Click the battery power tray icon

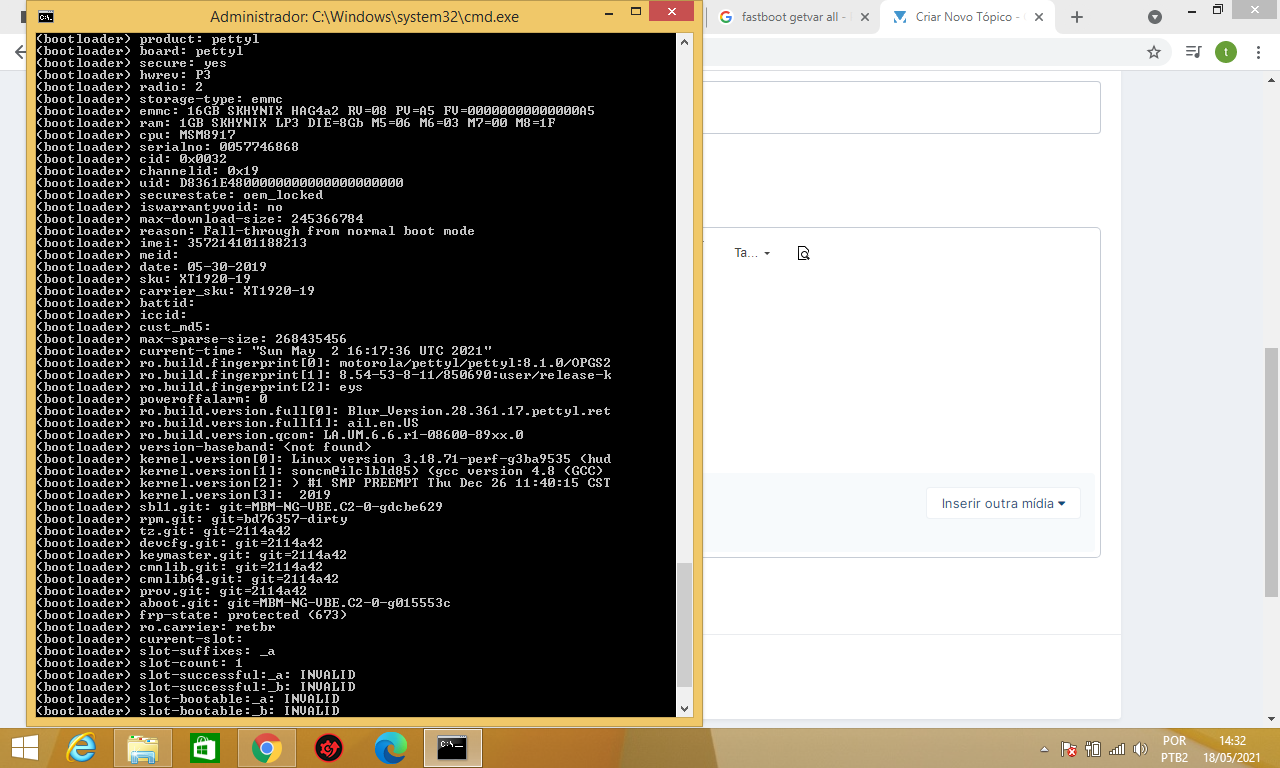pos(1093,749)
